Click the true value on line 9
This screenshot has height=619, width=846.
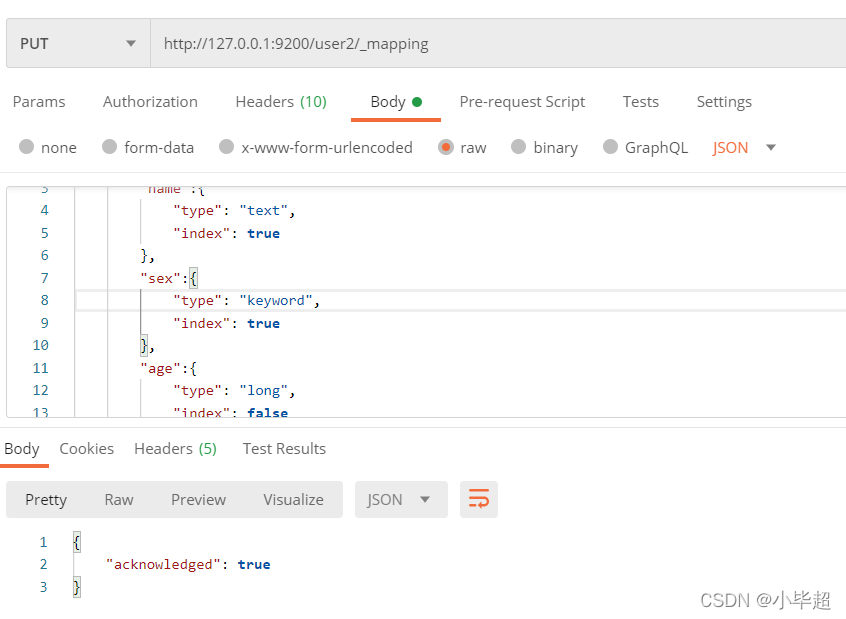point(263,323)
